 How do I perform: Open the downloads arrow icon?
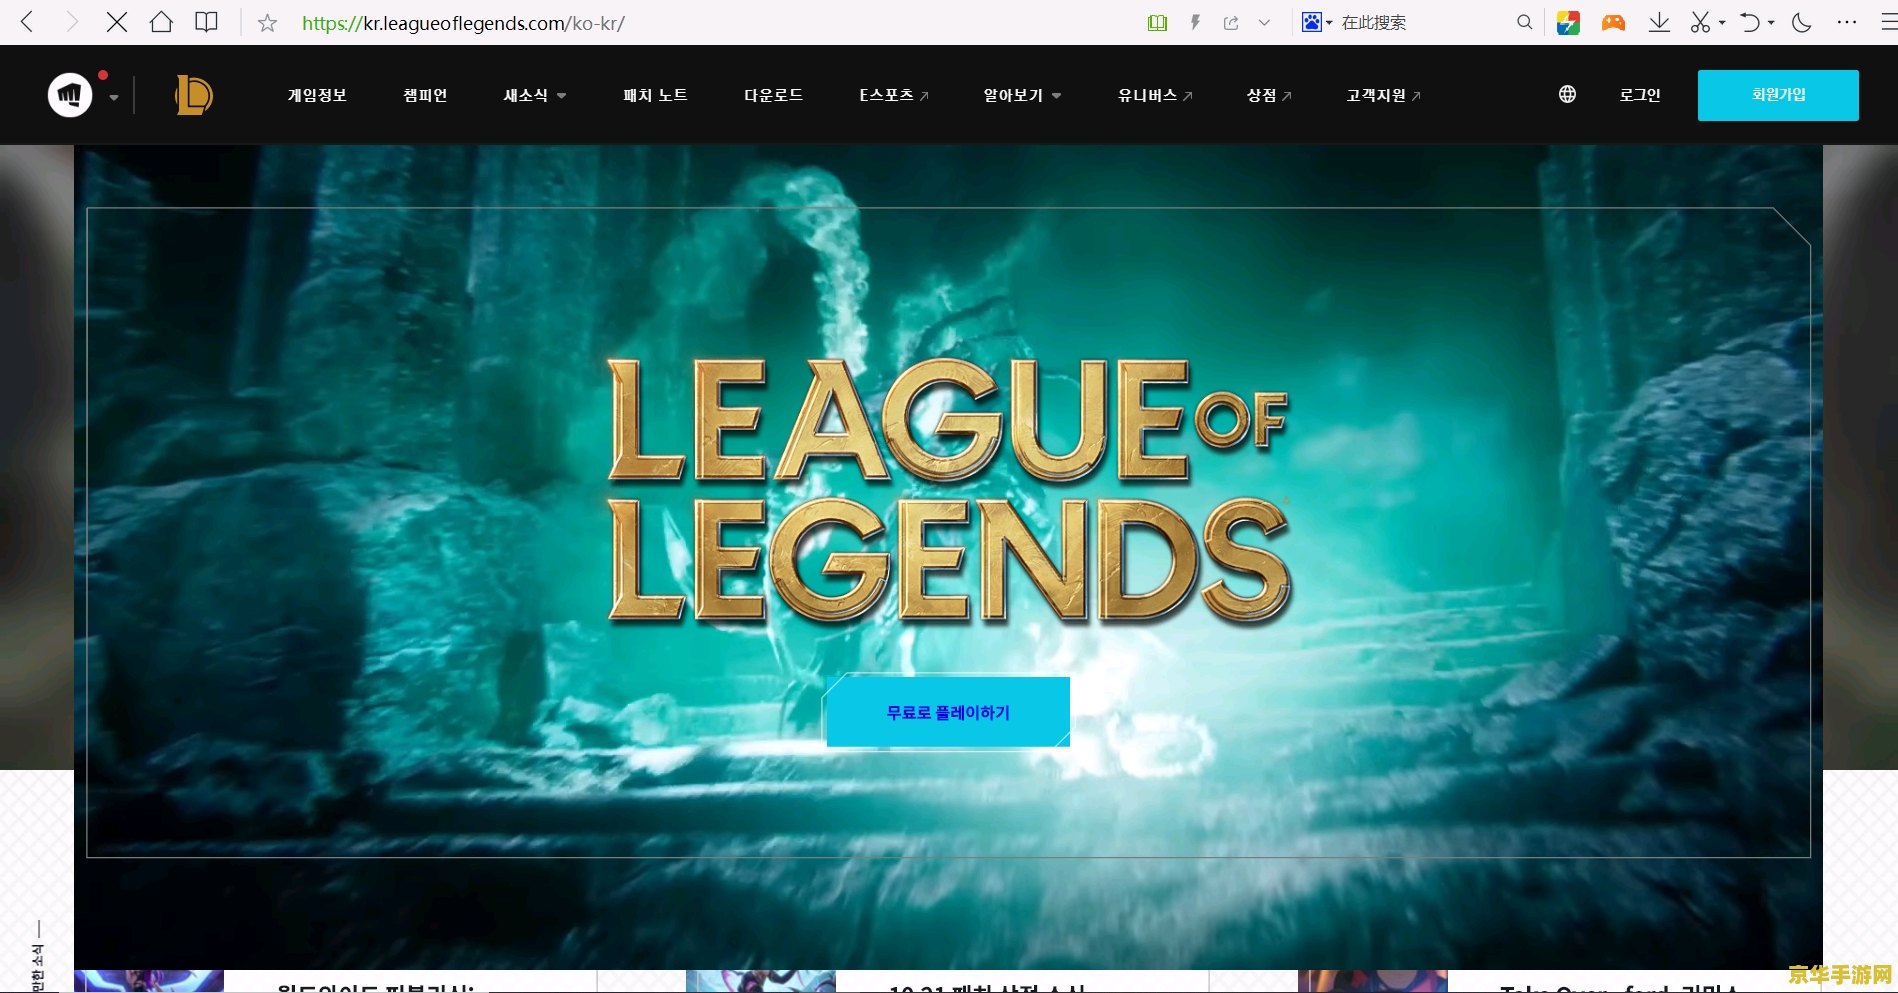point(1659,22)
